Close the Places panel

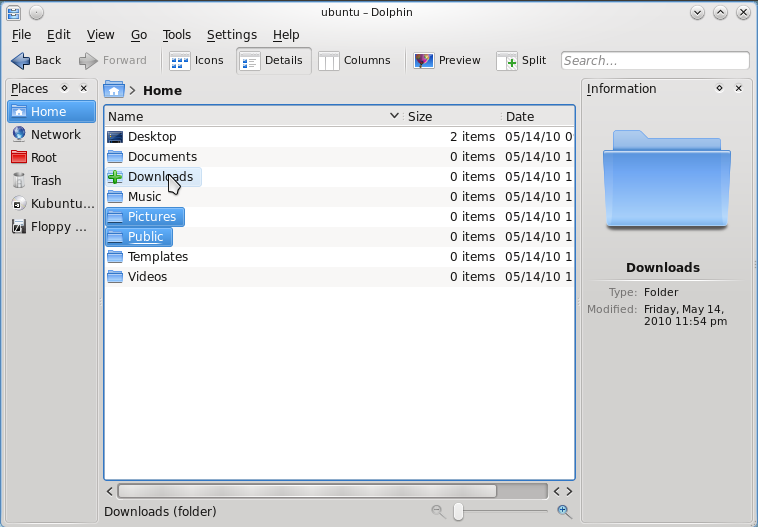(84, 88)
